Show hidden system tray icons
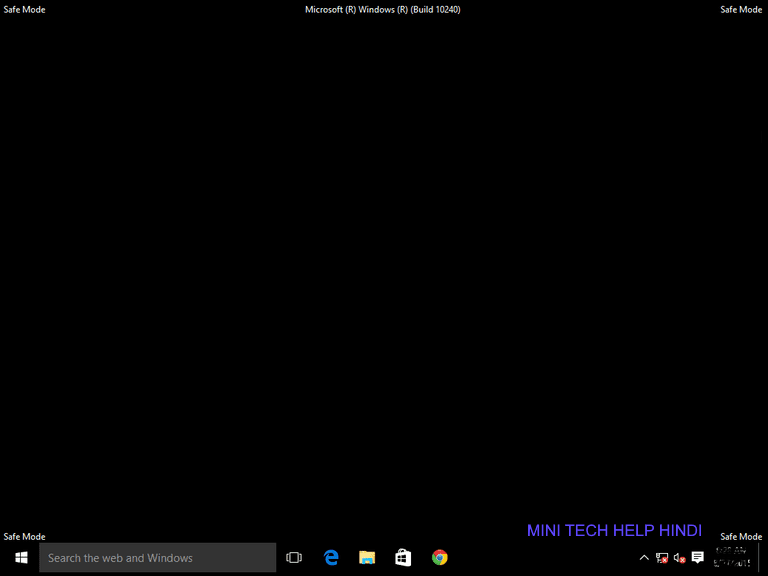The image size is (768, 576). pyautogui.click(x=644, y=557)
